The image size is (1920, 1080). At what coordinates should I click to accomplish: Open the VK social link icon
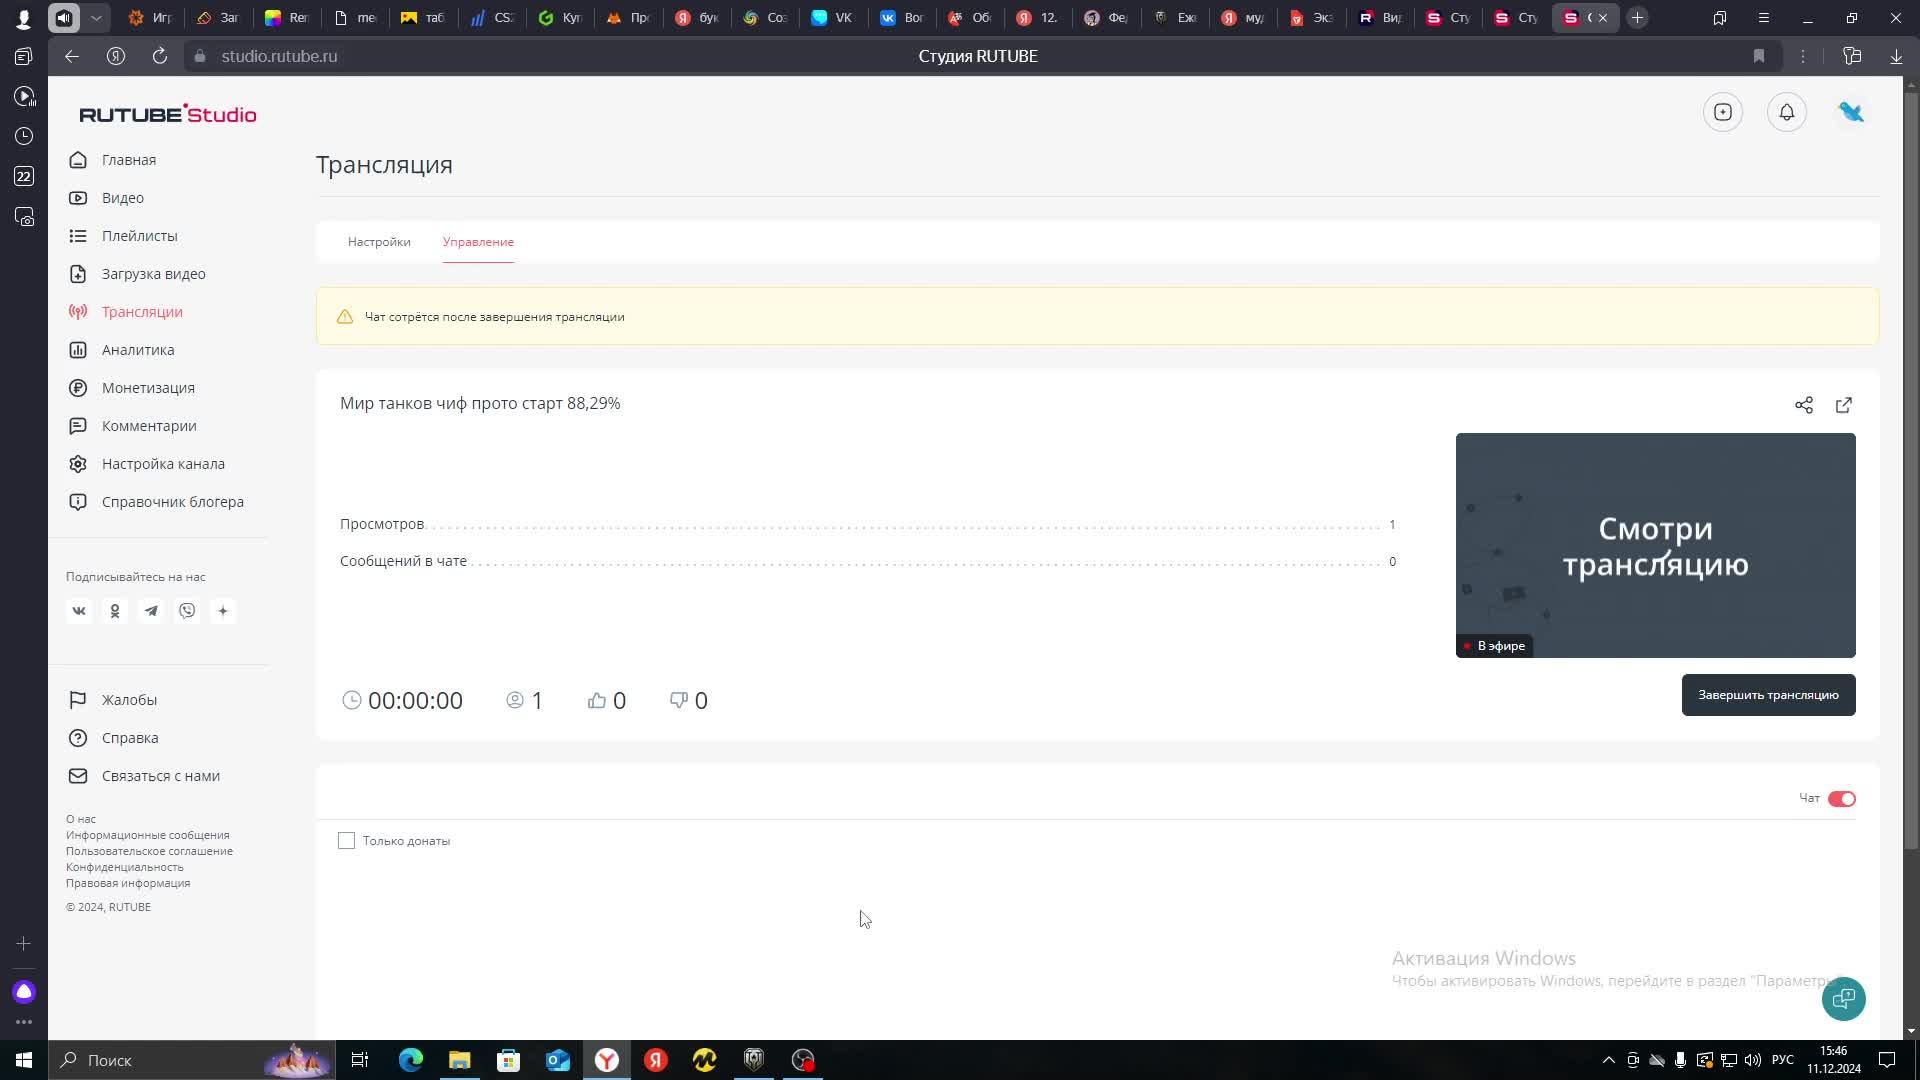(x=79, y=611)
